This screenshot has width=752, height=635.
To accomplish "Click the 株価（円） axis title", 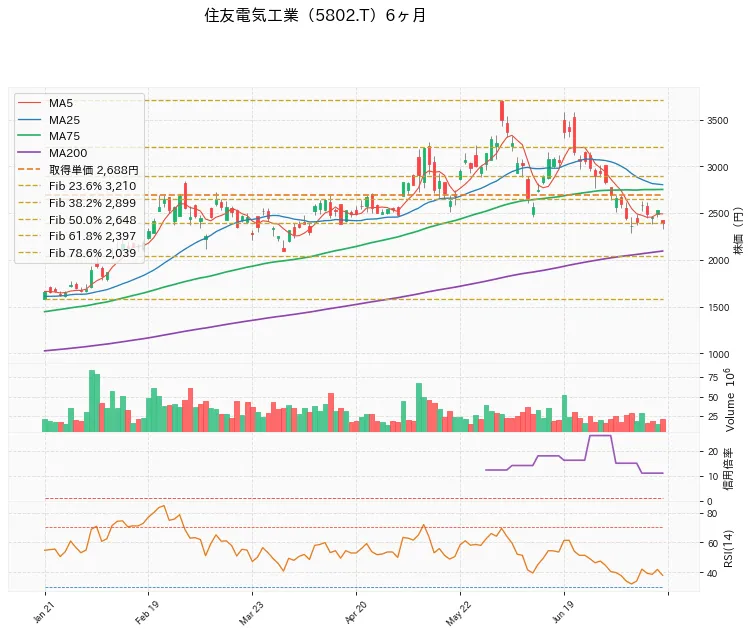I will pos(738,231).
